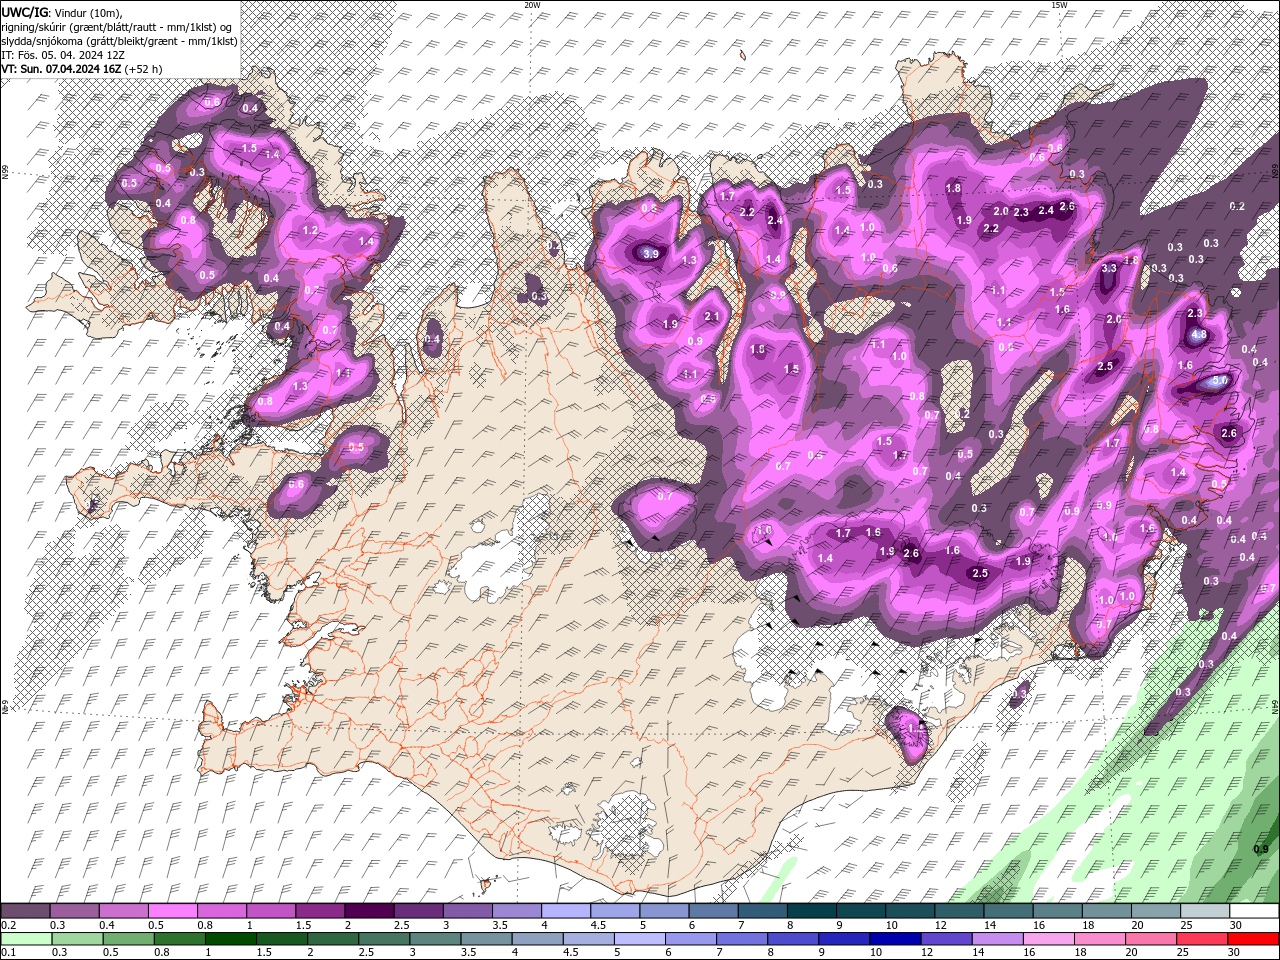Click the '3.9' snowfall maximum in the north

(650, 254)
